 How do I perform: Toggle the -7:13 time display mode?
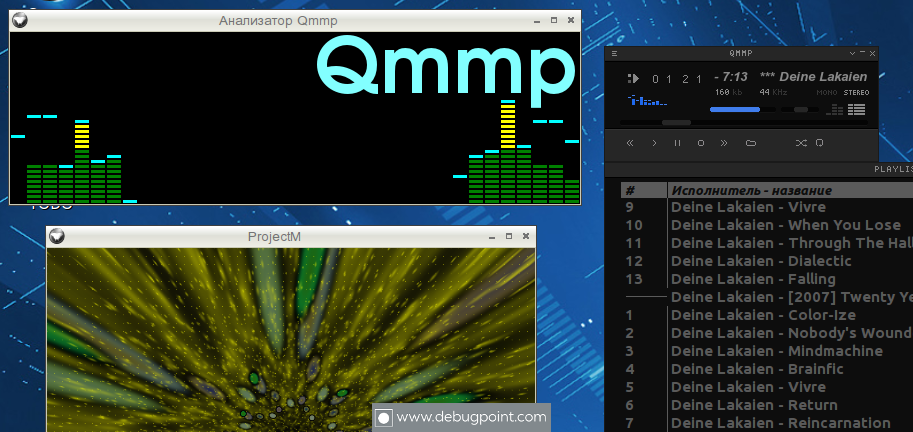coord(731,77)
